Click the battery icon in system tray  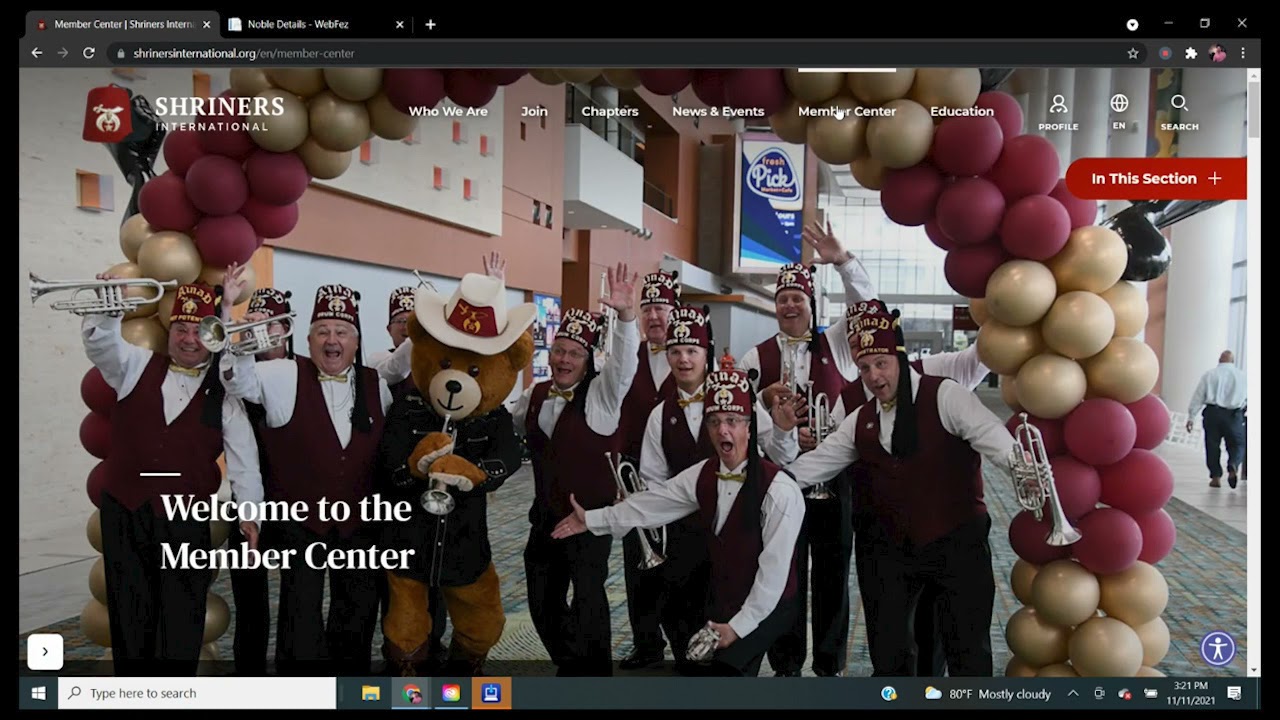coord(1151,693)
